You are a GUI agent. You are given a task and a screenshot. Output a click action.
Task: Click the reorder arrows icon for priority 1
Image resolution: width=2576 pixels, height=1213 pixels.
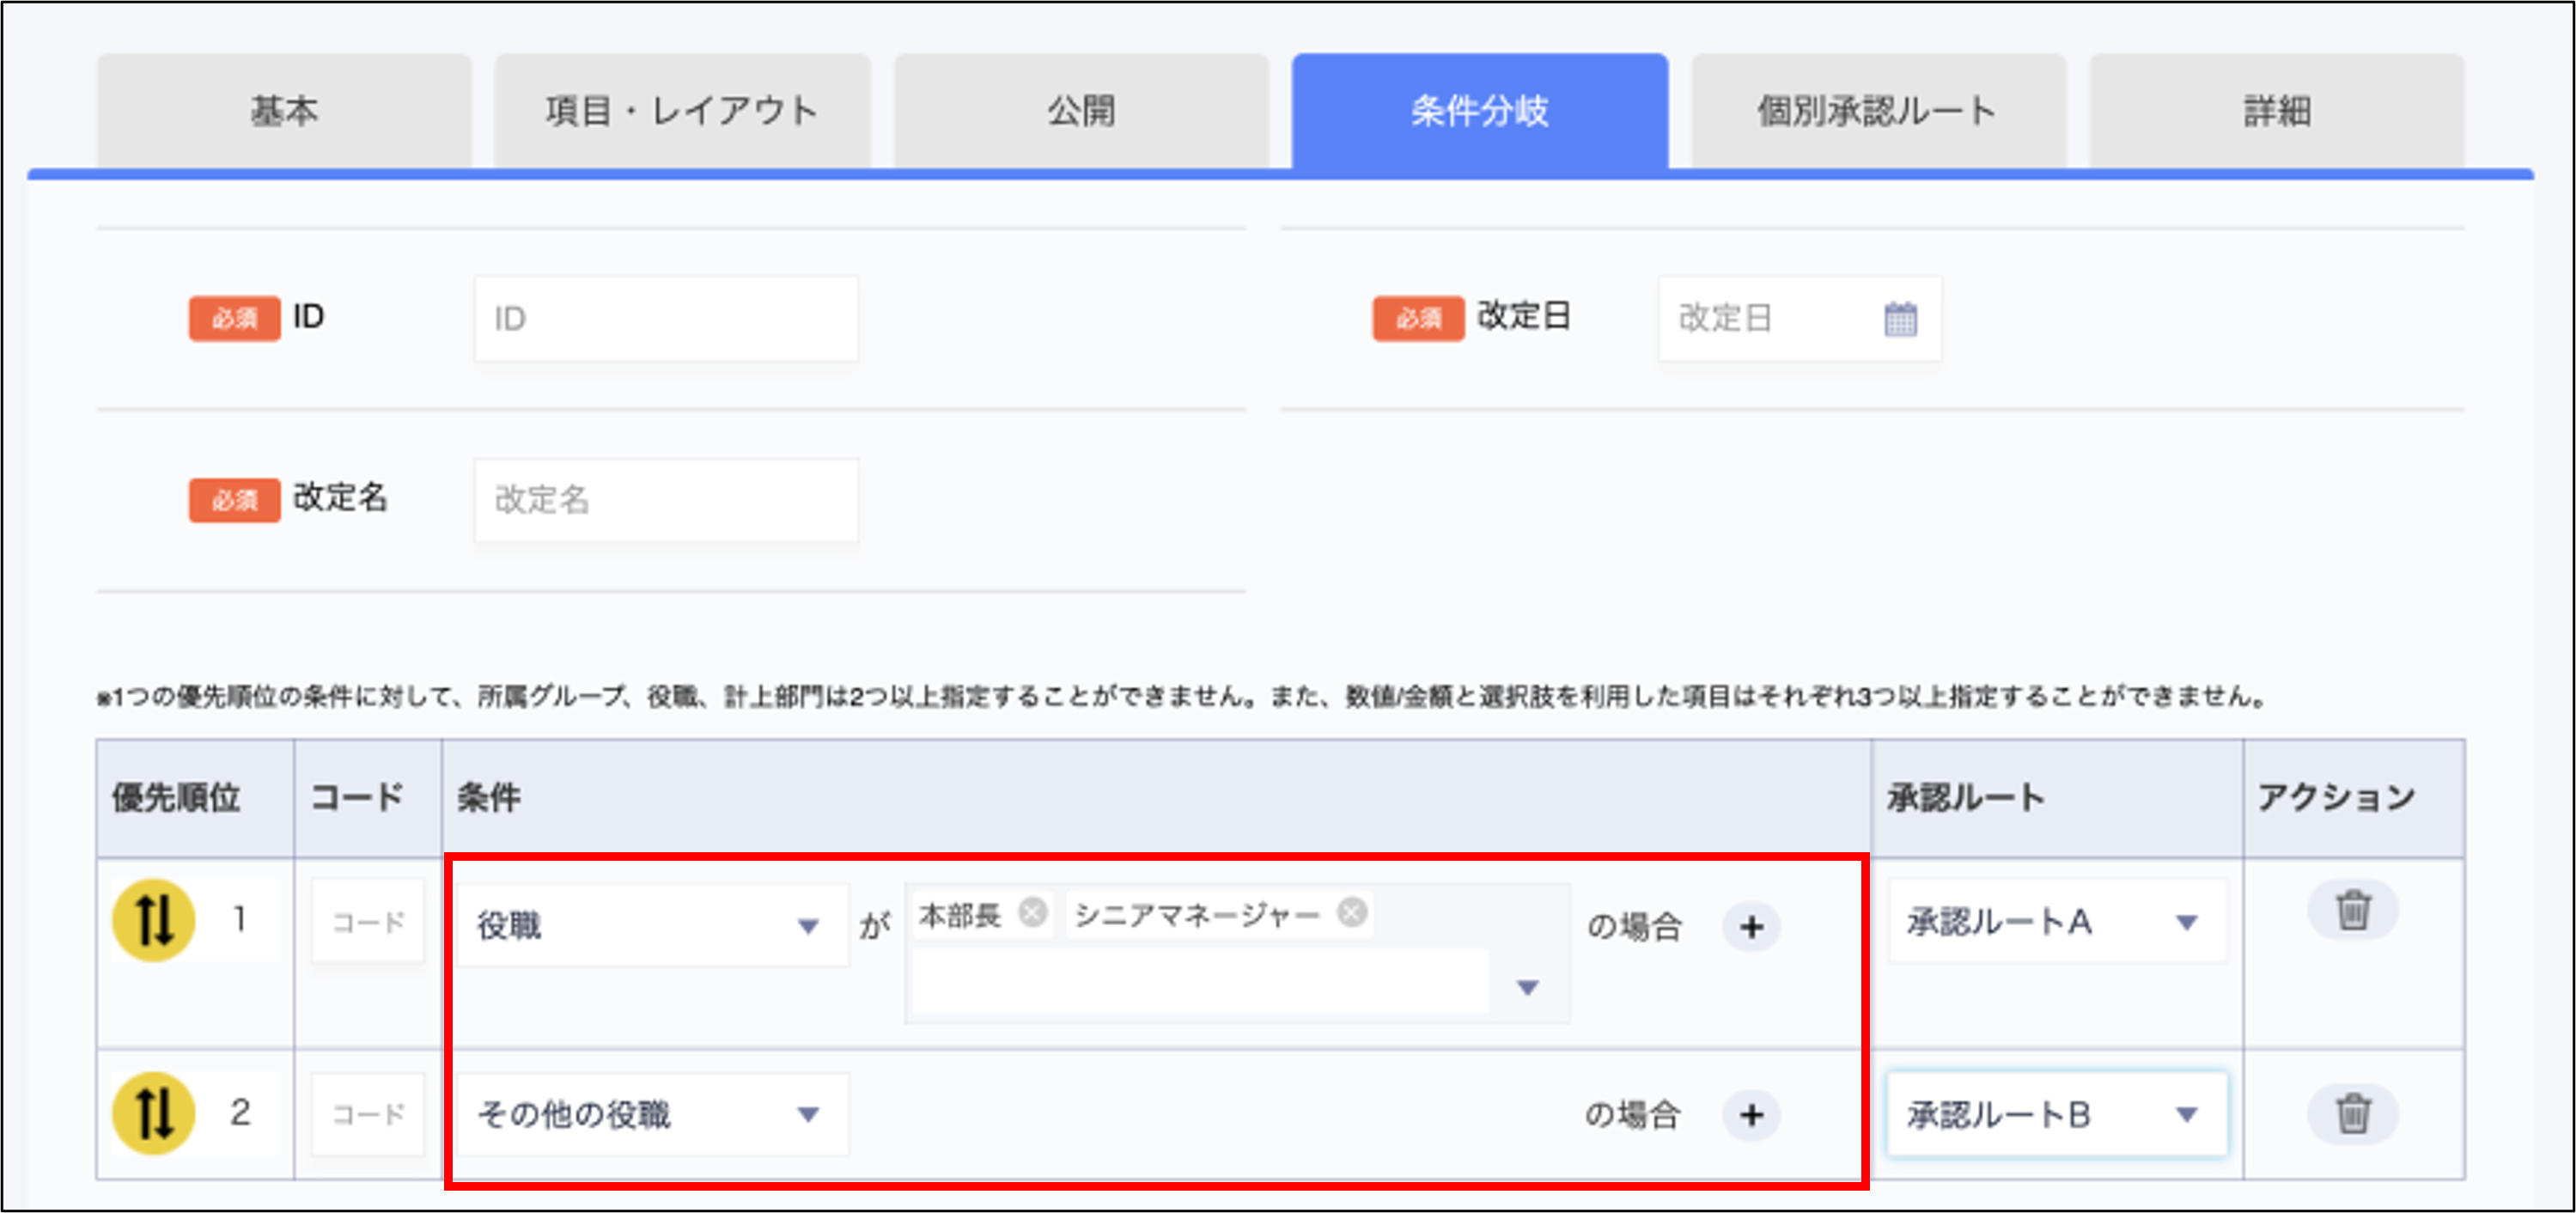coord(153,920)
